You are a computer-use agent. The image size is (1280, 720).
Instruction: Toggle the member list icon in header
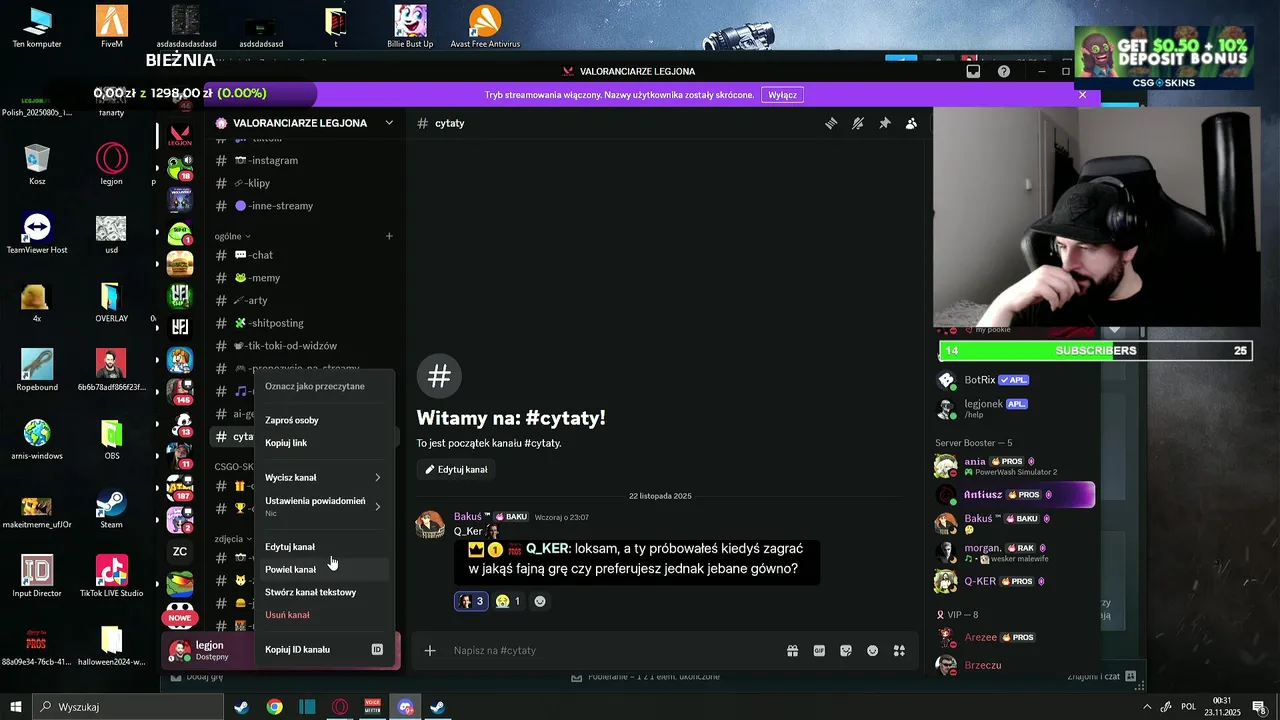pos(911,123)
